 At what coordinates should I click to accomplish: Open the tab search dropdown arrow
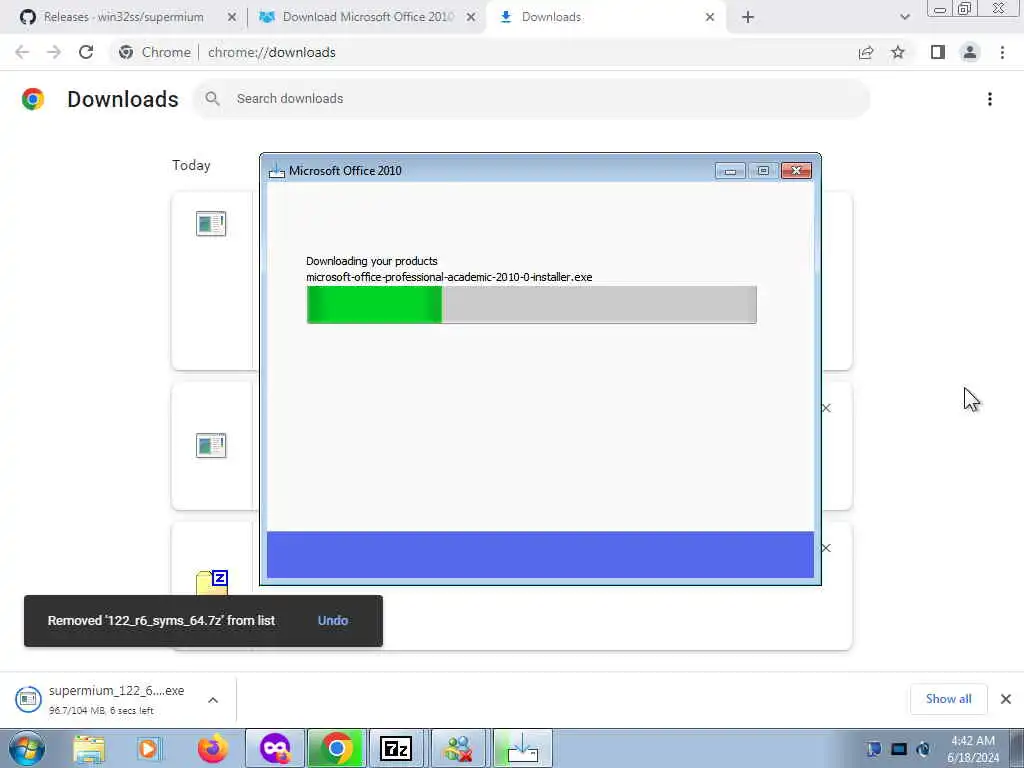tap(904, 18)
